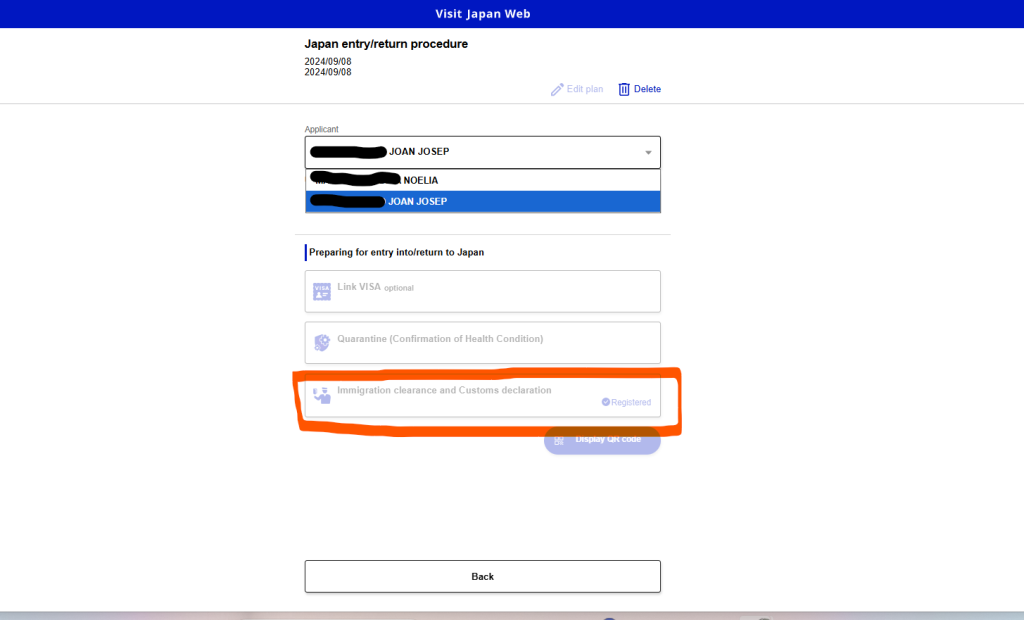This screenshot has width=1024, height=620.
Task: Click the Registered checkmark icon
Action: (605, 402)
